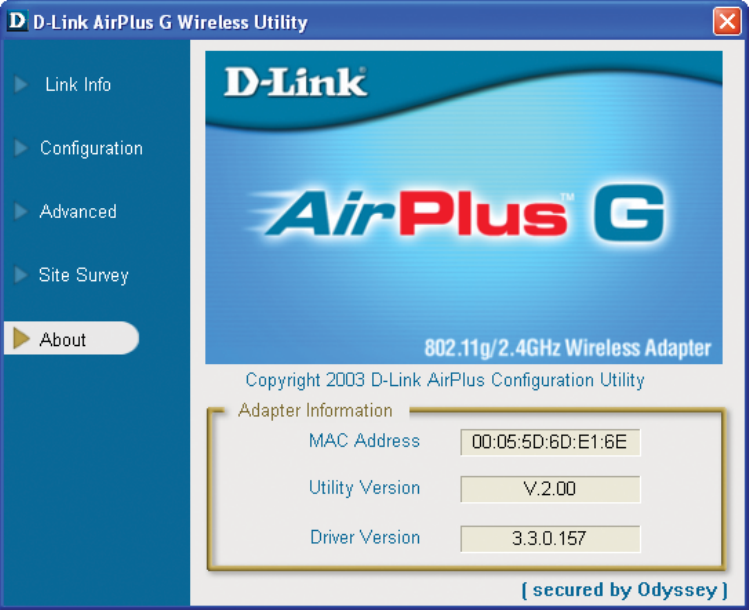
Task: Click the arrow icon beside Link Info
Action: [21, 85]
